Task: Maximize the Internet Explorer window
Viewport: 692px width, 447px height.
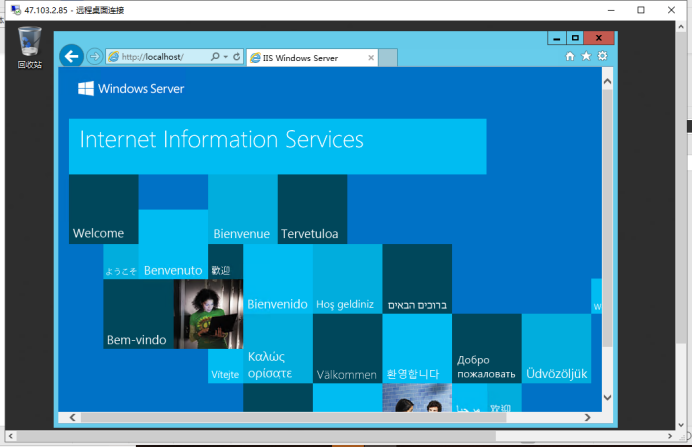Action: point(575,38)
